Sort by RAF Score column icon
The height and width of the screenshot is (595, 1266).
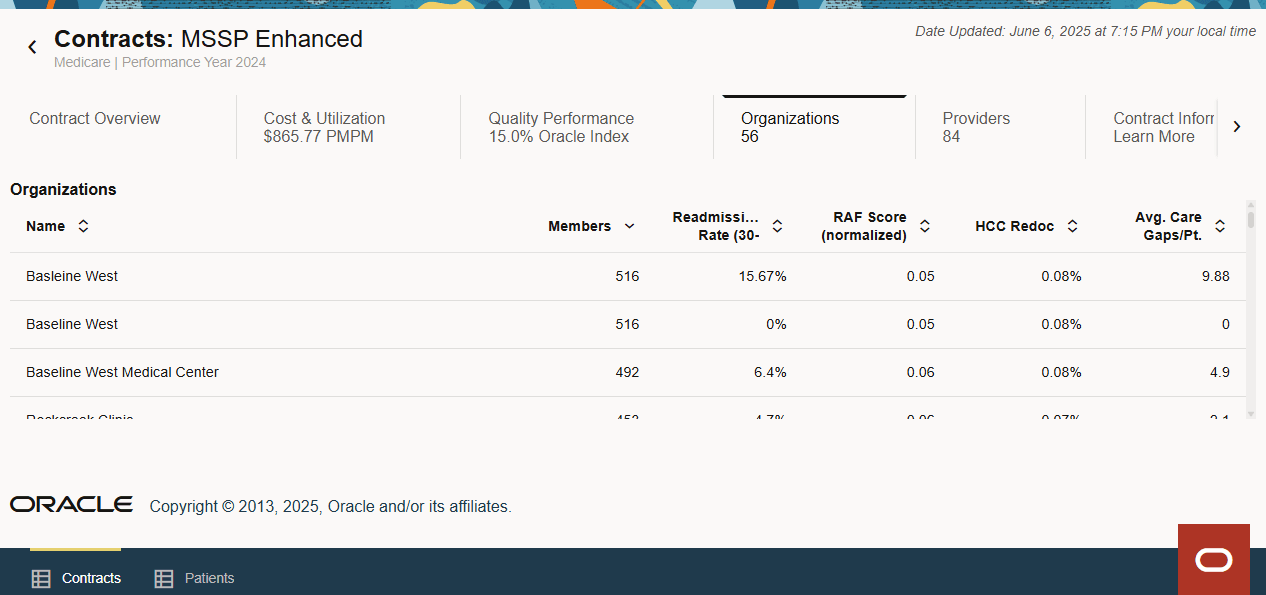pyautogui.click(x=925, y=226)
